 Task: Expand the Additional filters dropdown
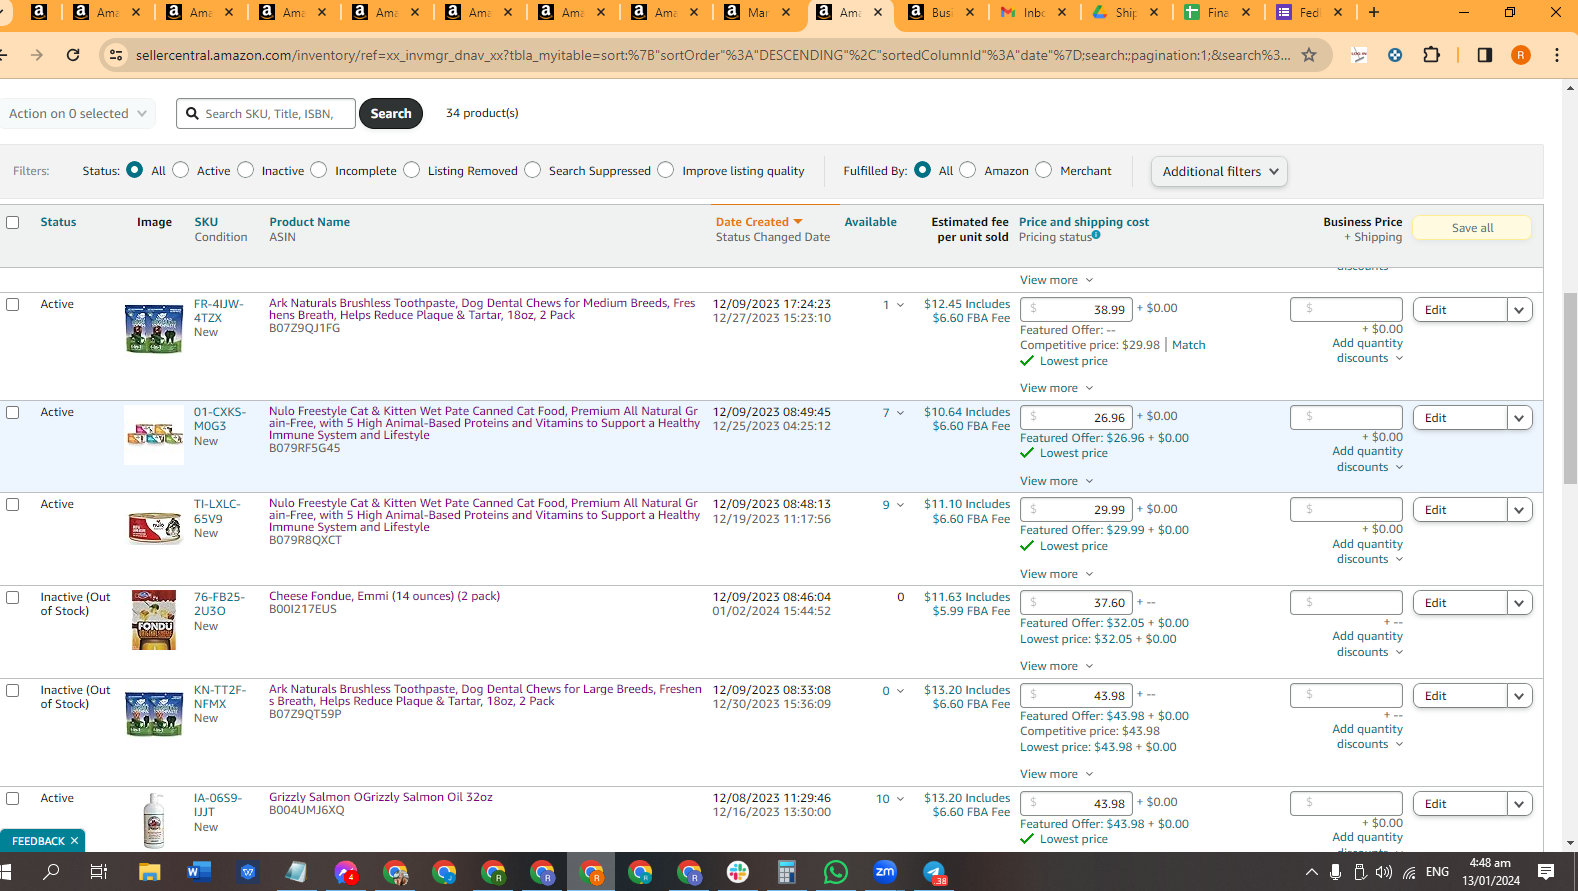click(1219, 171)
